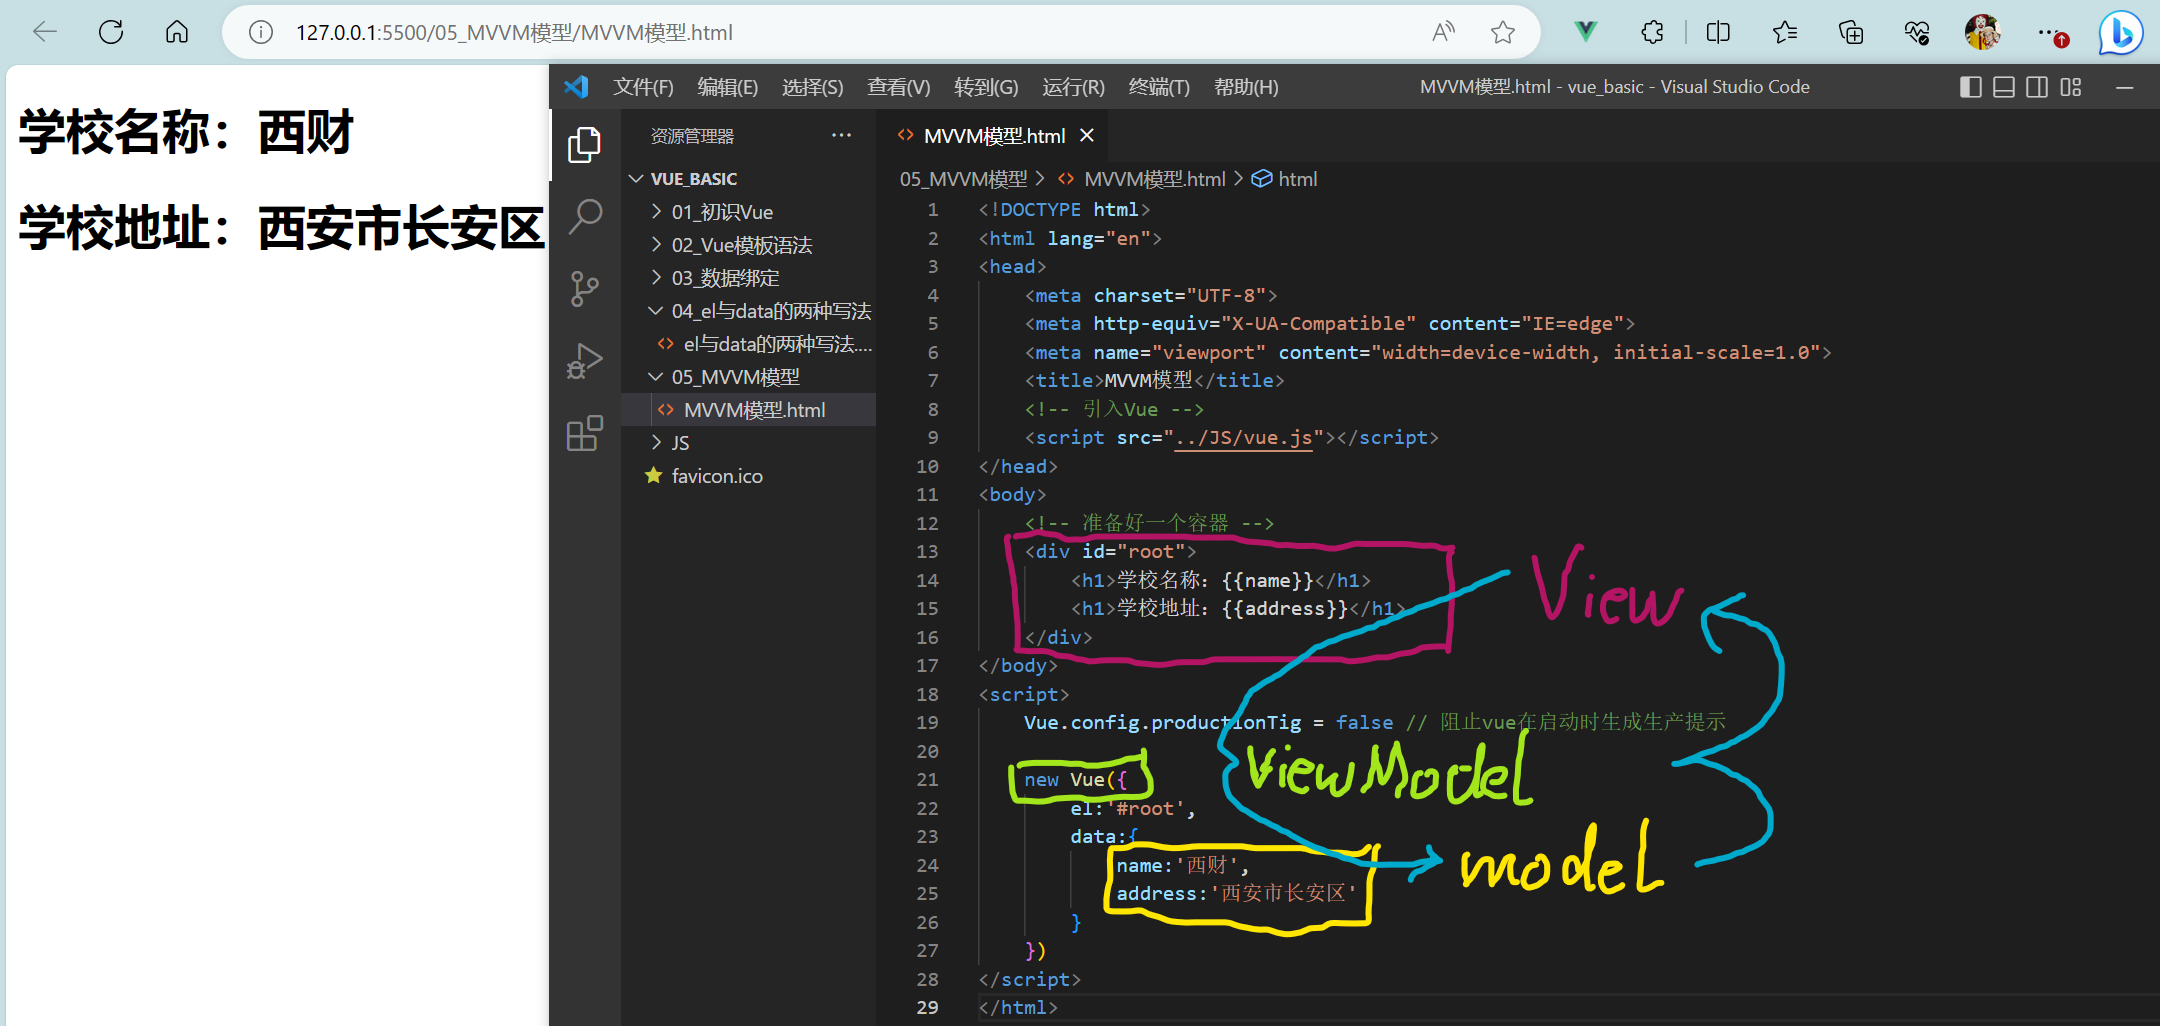Expand 01_初识Vue folder

coord(722,212)
